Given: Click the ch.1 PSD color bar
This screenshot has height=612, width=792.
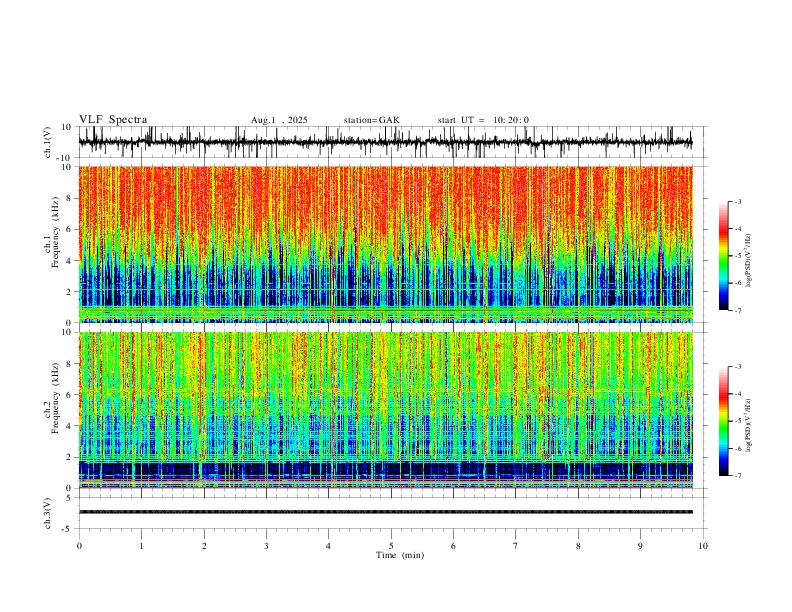Looking at the screenshot, I should point(723,256).
